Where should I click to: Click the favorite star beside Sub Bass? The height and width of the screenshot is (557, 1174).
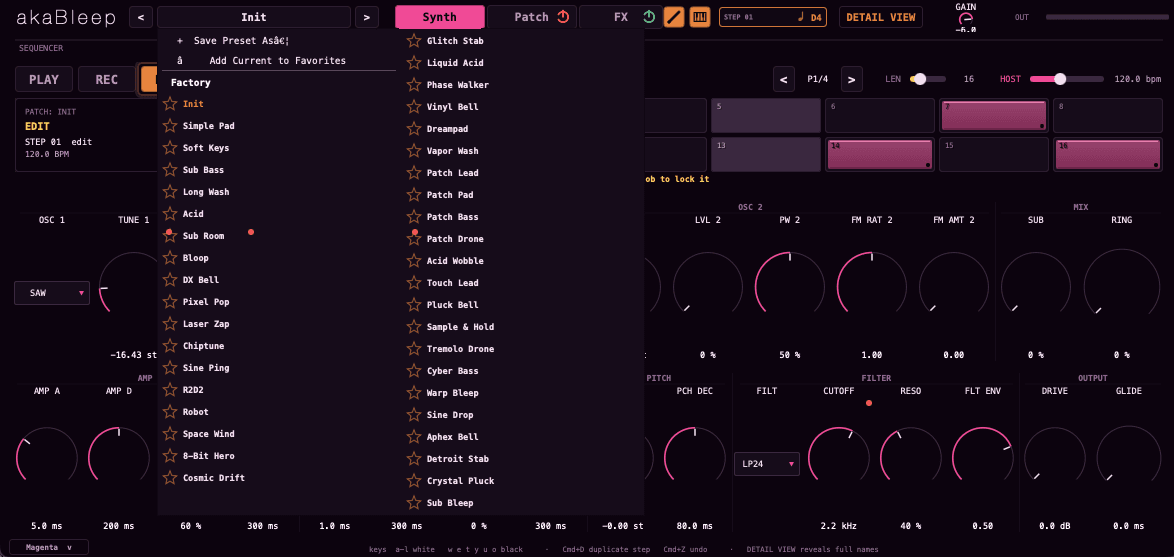[170, 170]
